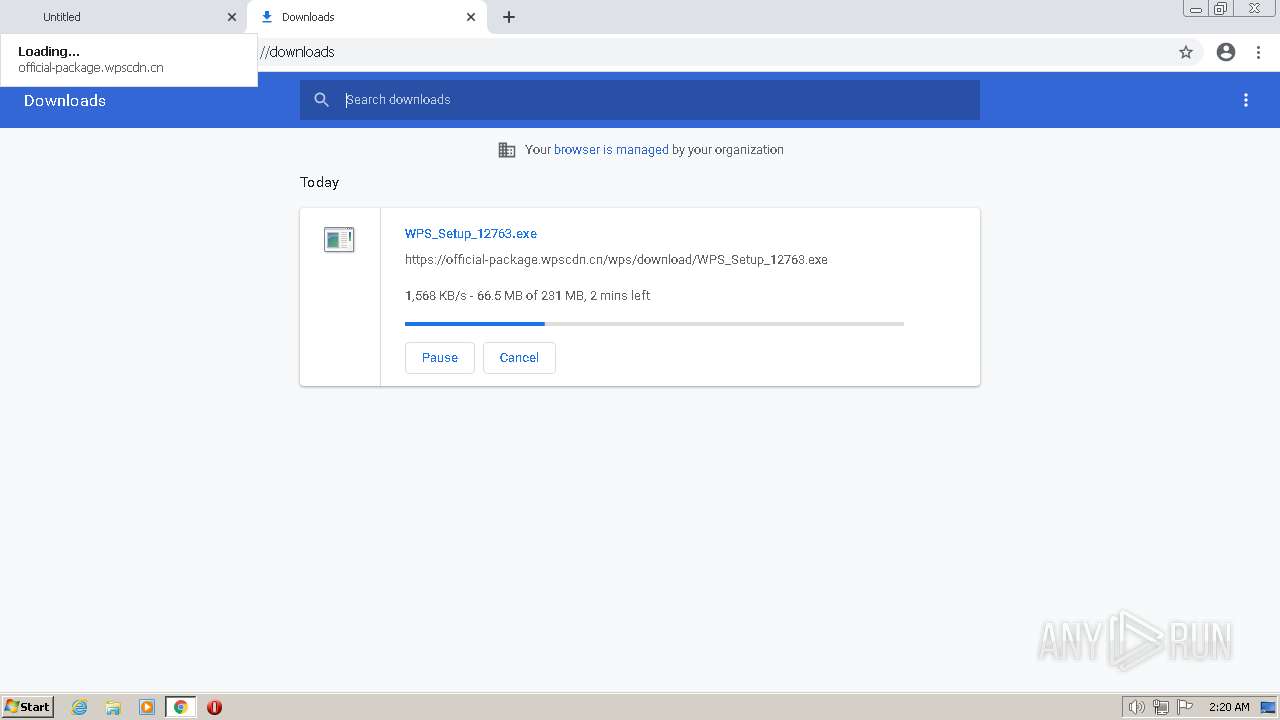1280x720 pixels.
Task: Open the Chrome profile account icon
Action: pos(1226,52)
